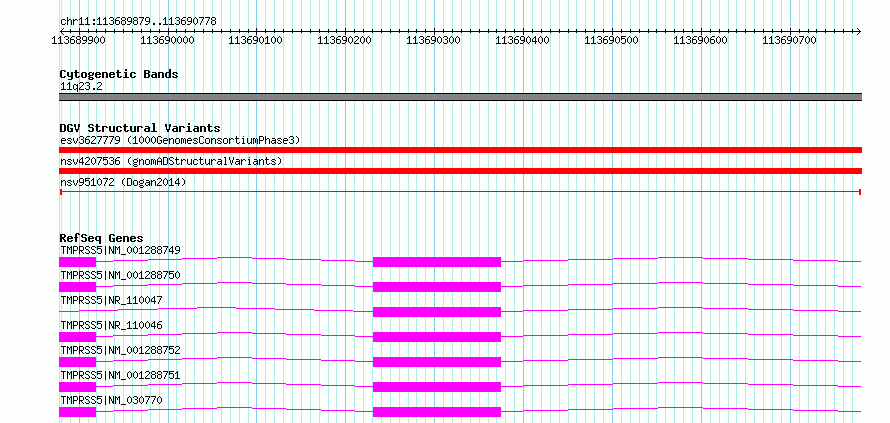Open transcript TMPRSS5|NR_110046 label

tap(111, 325)
